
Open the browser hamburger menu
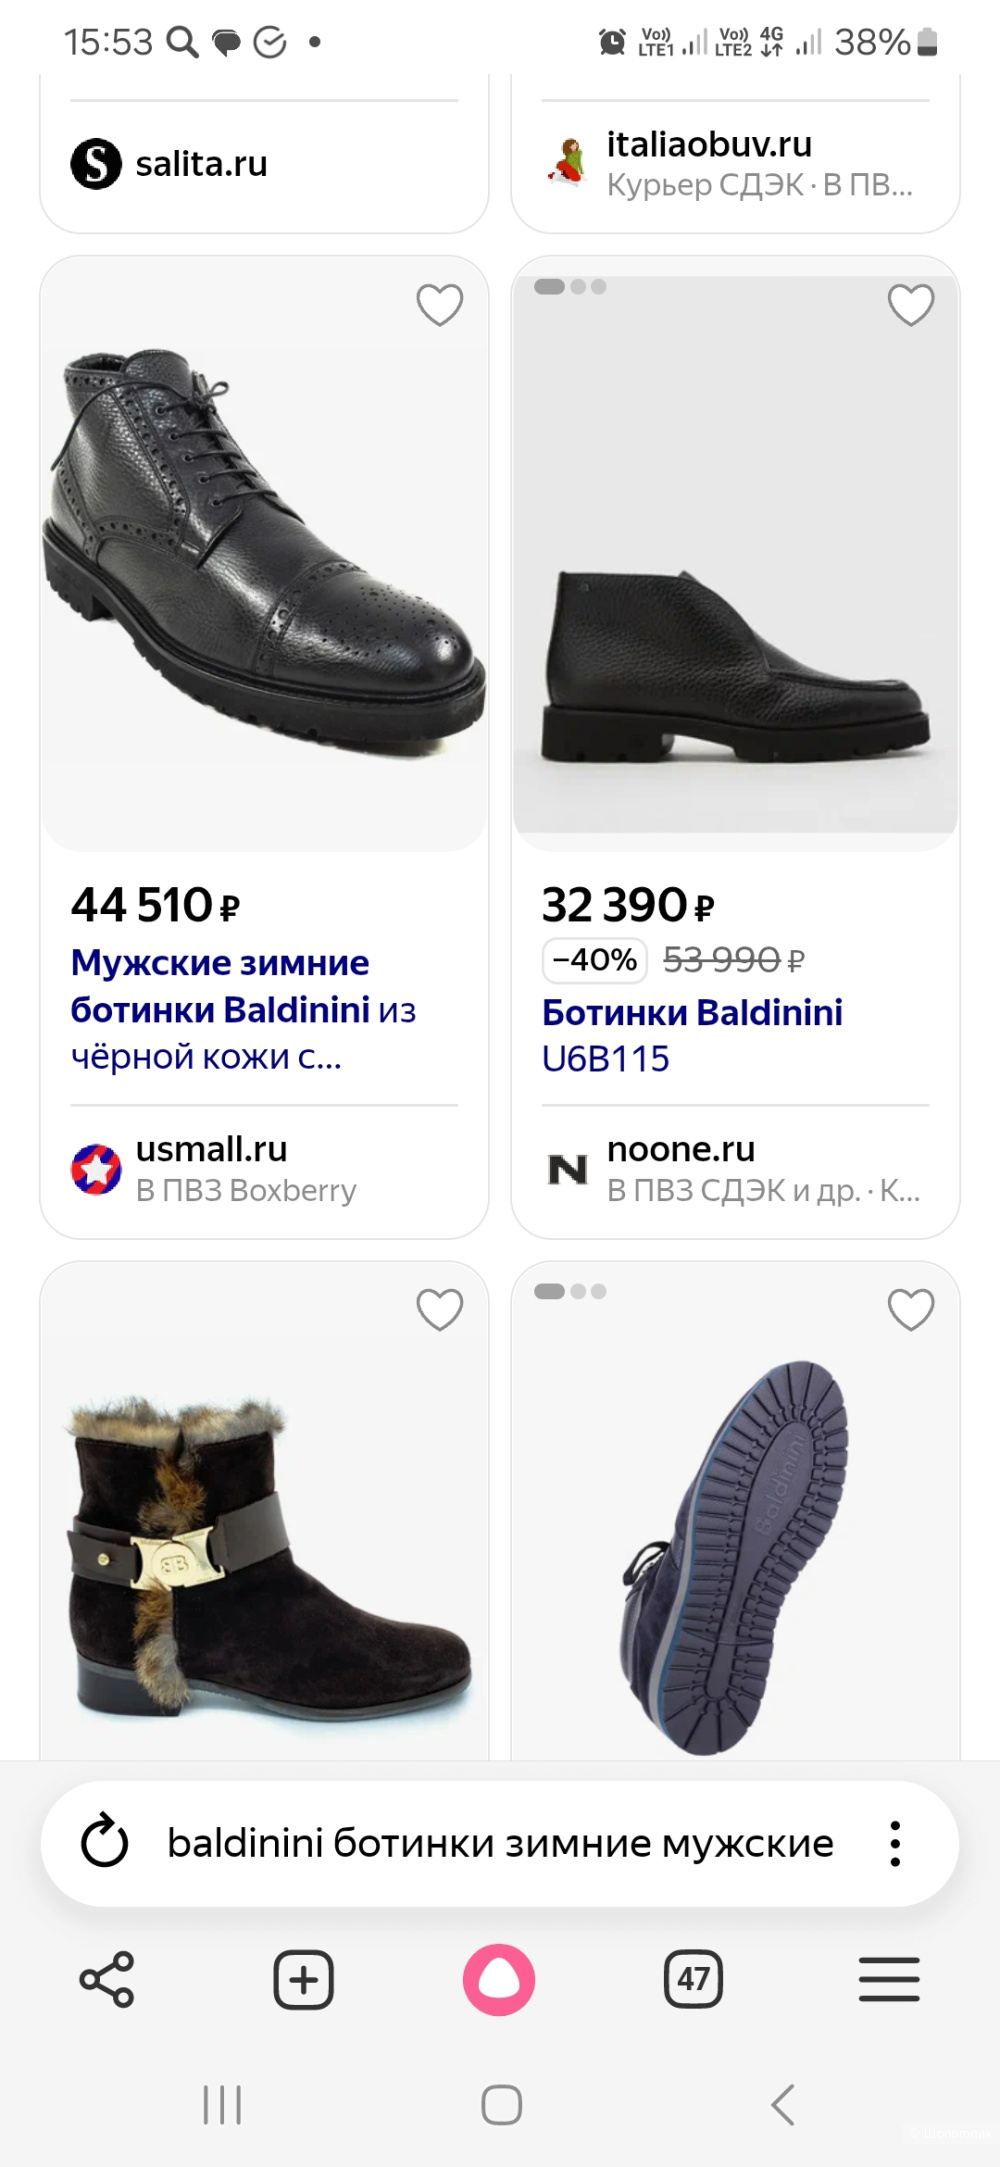pyautogui.click(x=889, y=1979)
